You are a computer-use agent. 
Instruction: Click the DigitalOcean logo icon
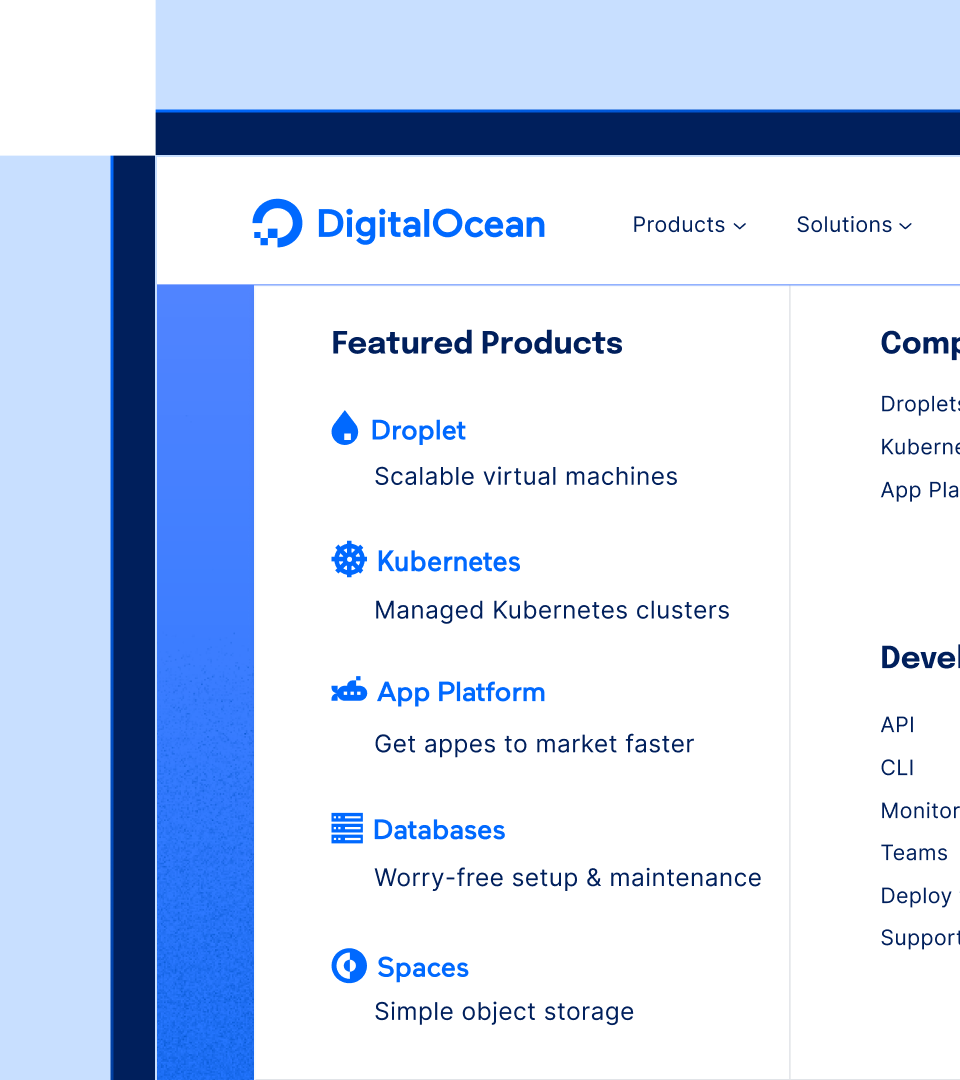277,223
